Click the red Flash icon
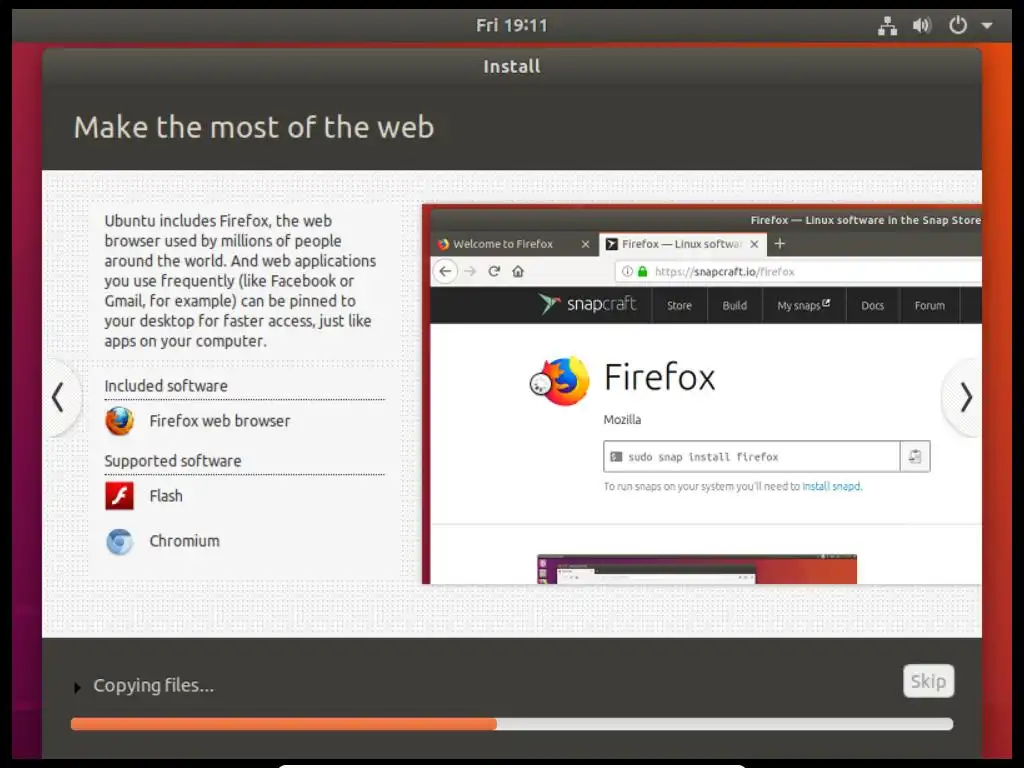Image resolution: width=1024 pixels, height=768 pixels. (120, 496)
